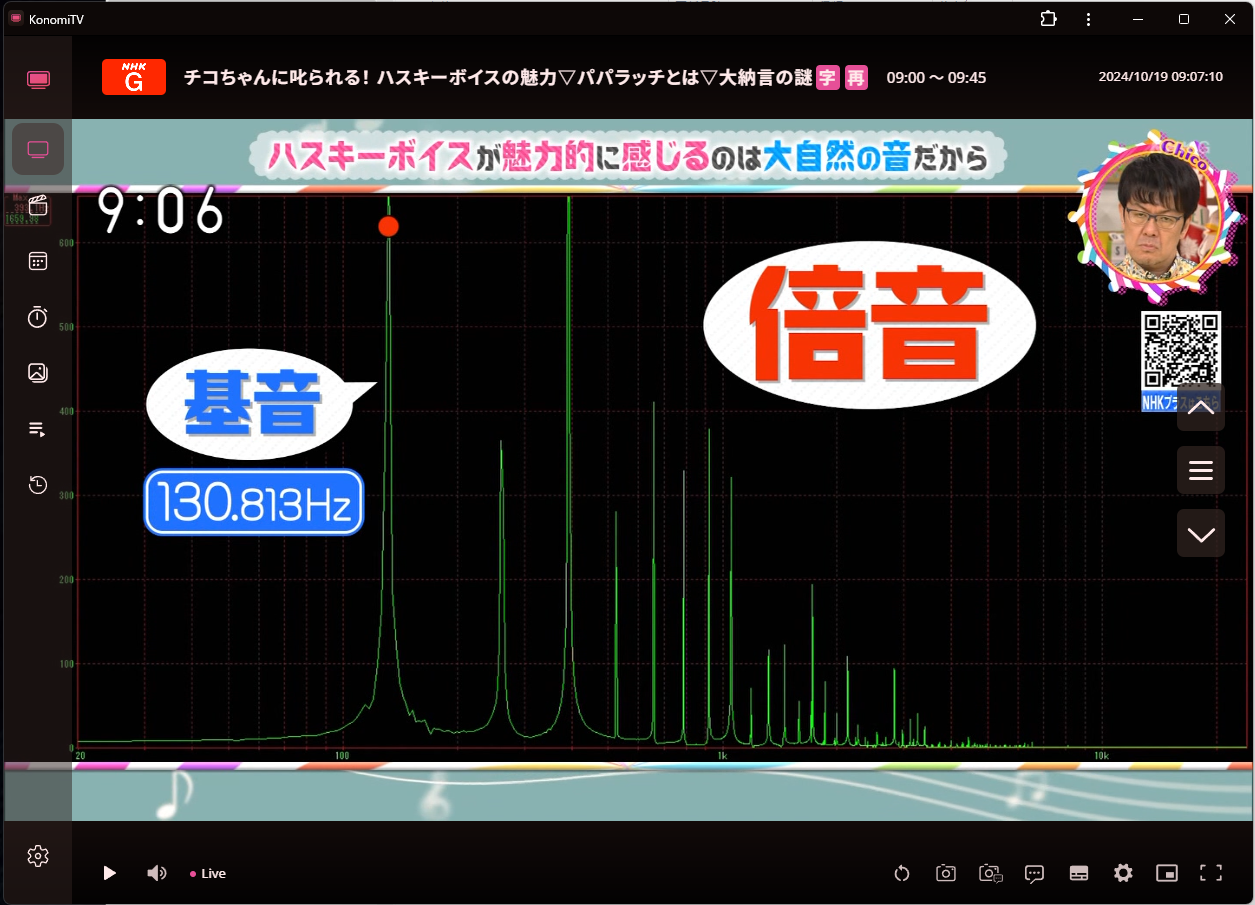Open the watch history icon
Screen dimensions: 1255x905
pos(38,485)
